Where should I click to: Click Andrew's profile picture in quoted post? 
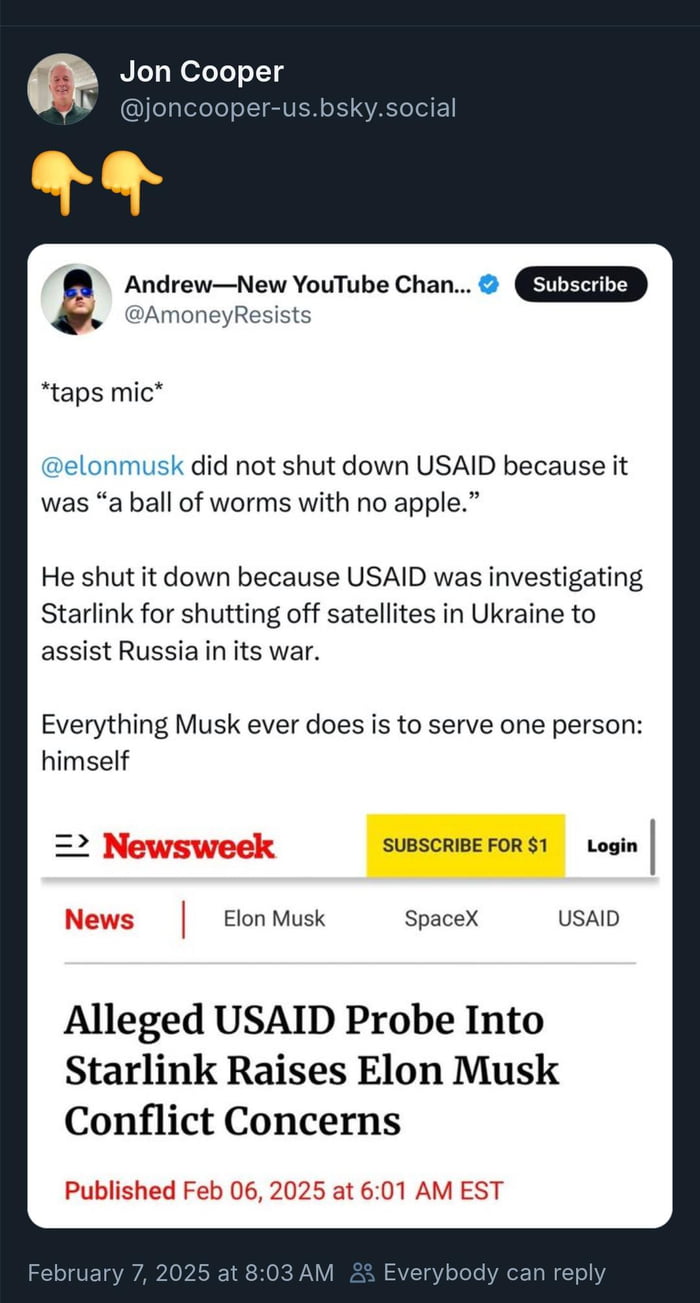tap(76, 299)
